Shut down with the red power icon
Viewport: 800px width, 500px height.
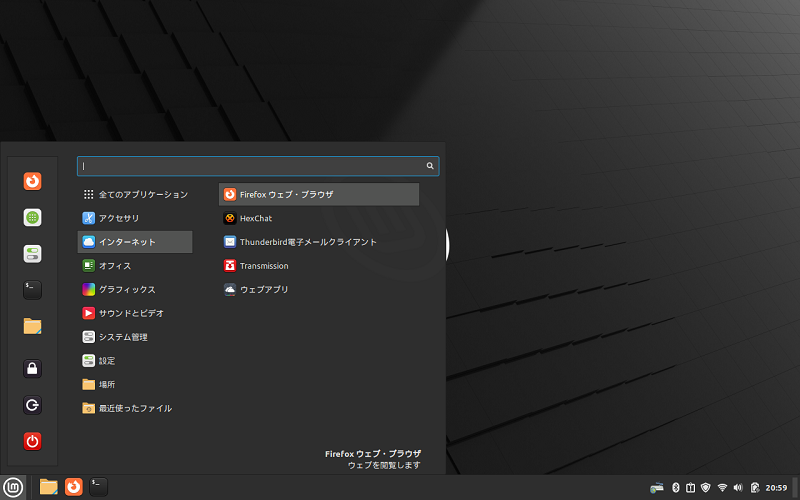tap(32, 441)
